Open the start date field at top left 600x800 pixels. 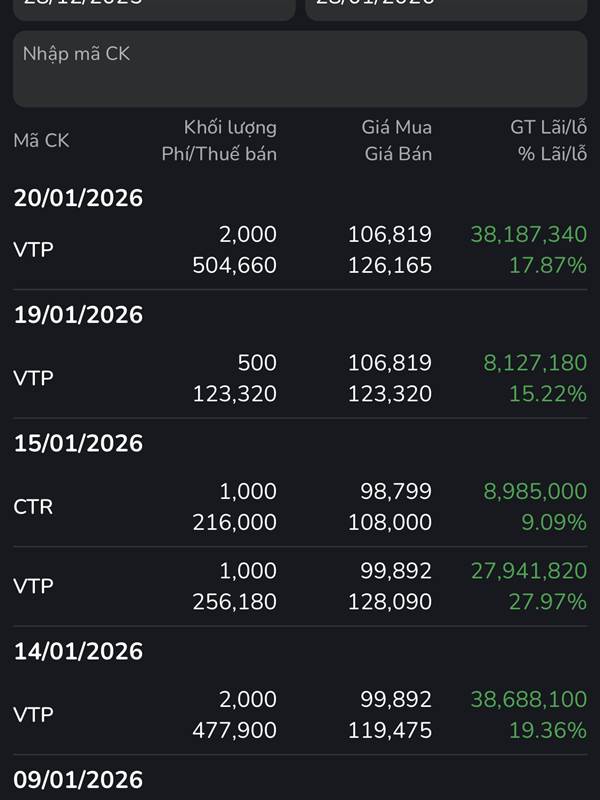pos(153,8)
